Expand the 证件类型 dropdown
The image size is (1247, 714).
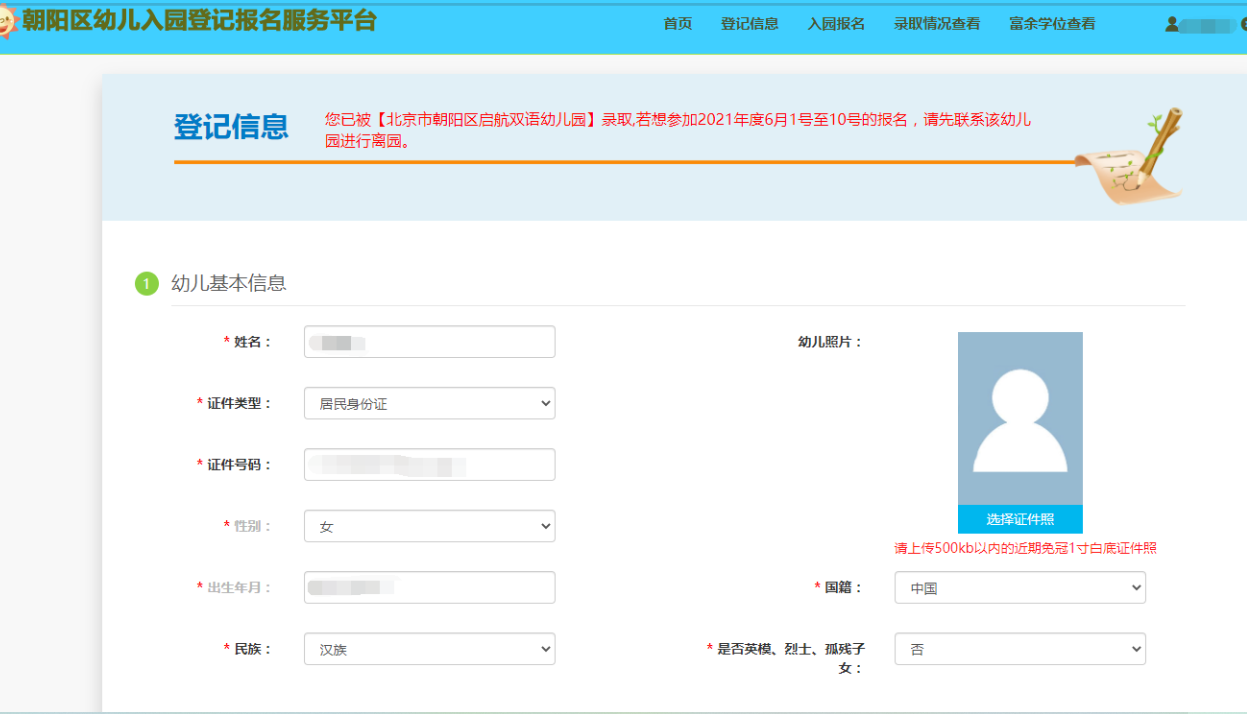click(x=429, y=403)
